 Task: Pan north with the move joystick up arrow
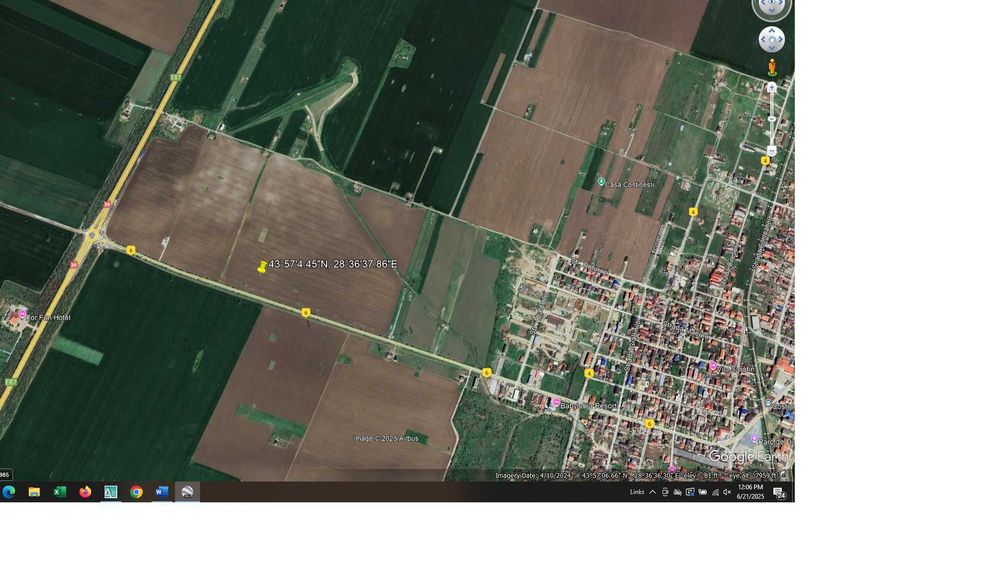772,30
